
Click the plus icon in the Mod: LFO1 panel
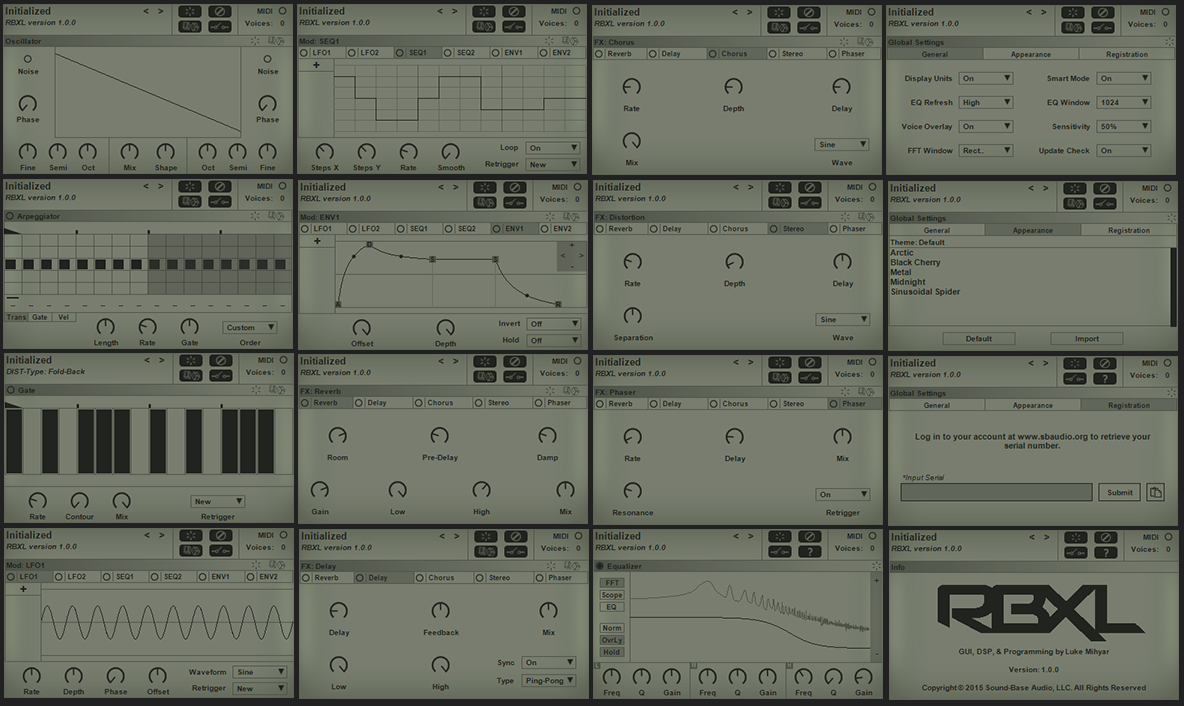point(23,589)
